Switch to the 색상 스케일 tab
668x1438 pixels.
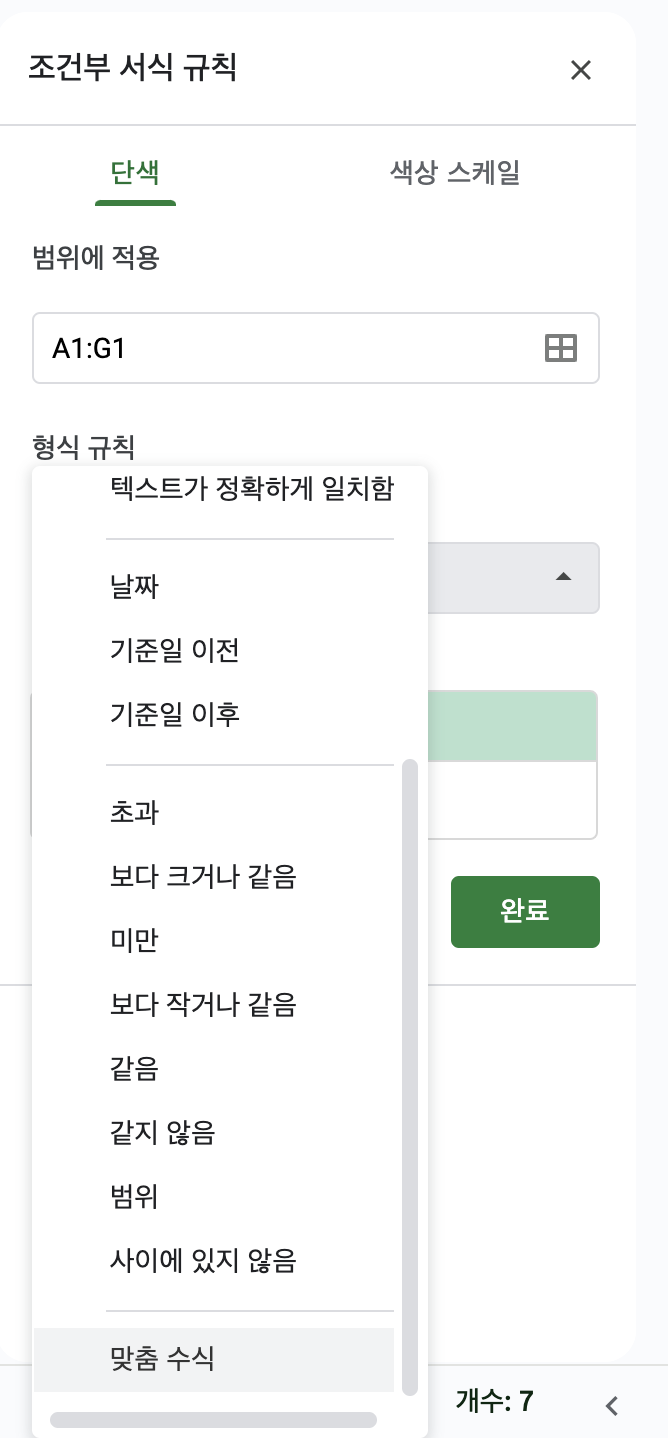pos(454,173)
